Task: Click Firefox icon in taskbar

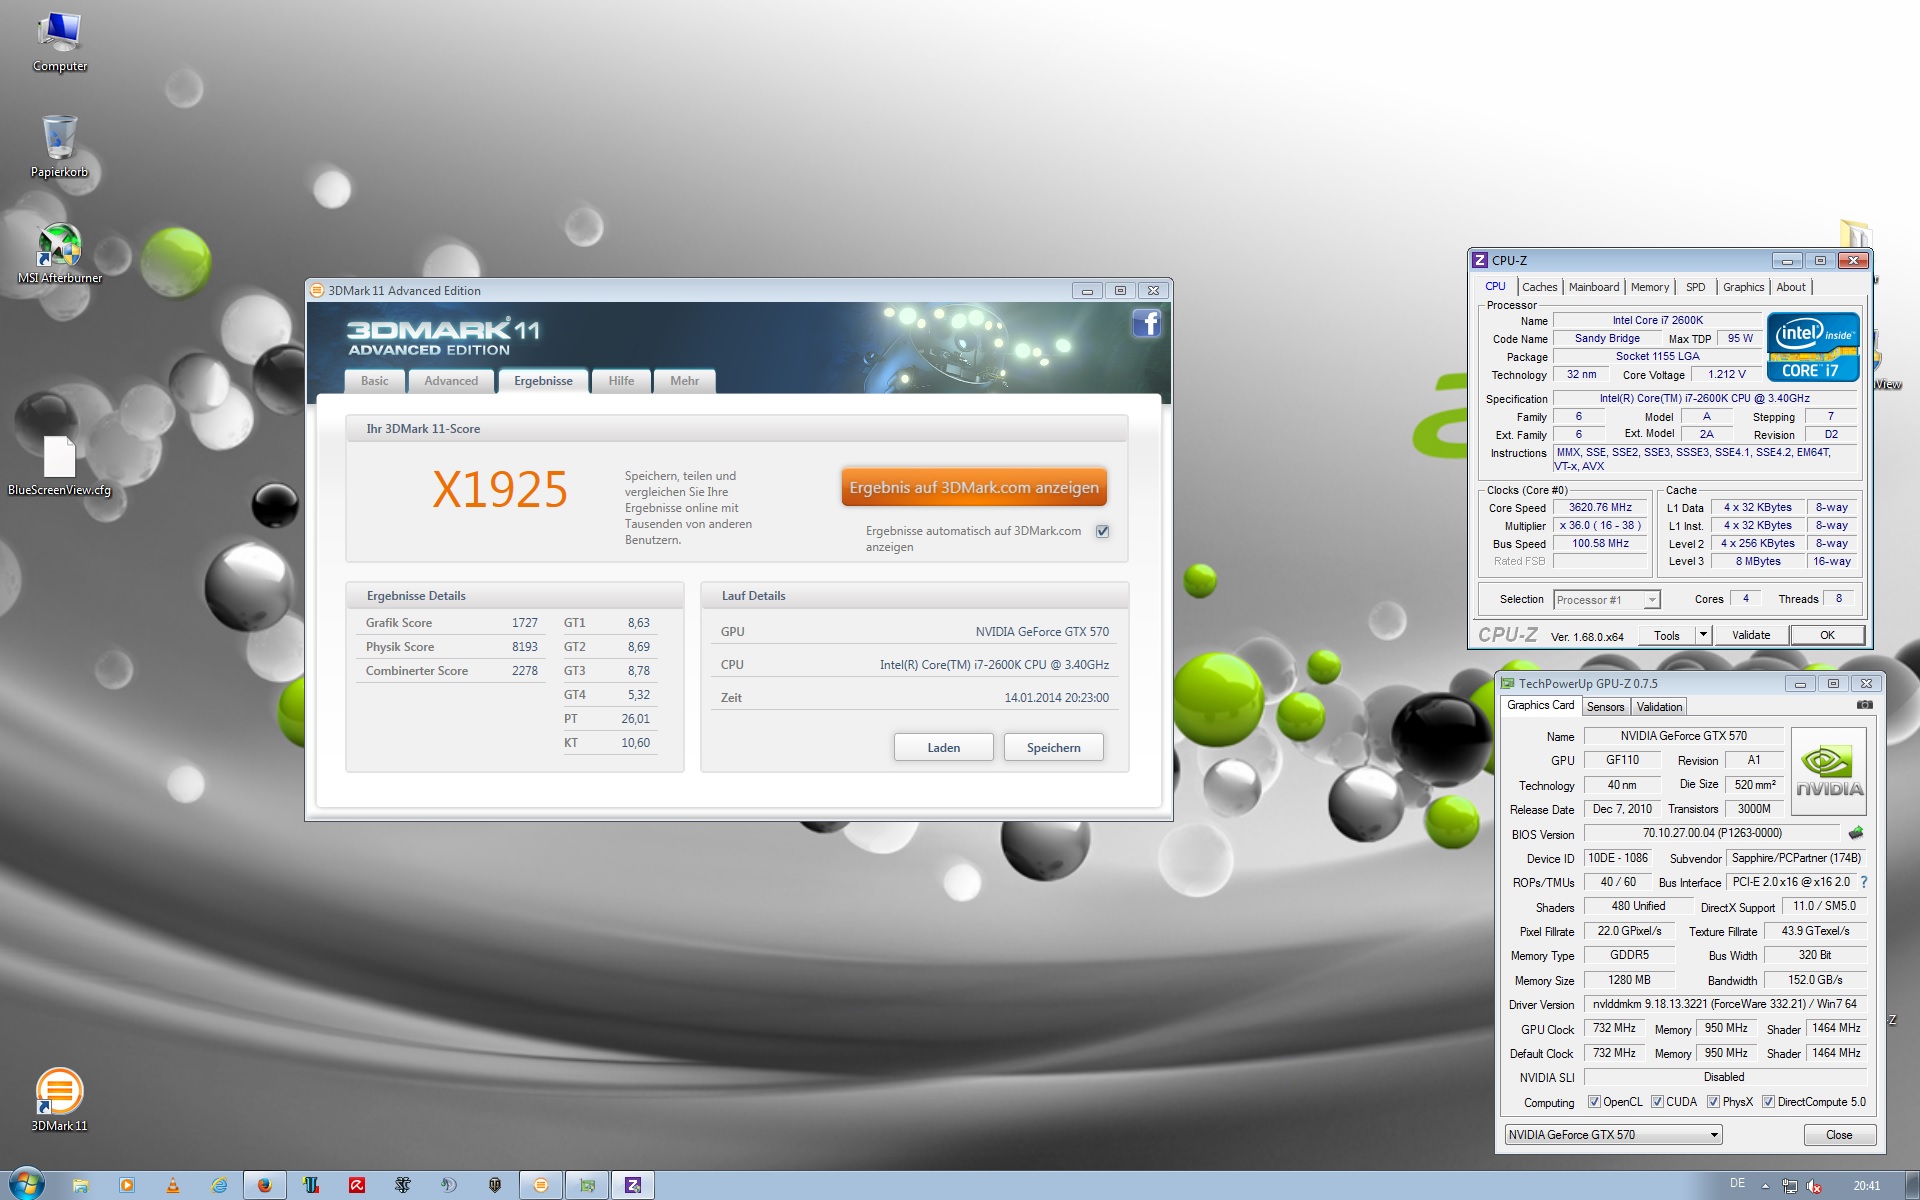Action: coord(264,1185)
